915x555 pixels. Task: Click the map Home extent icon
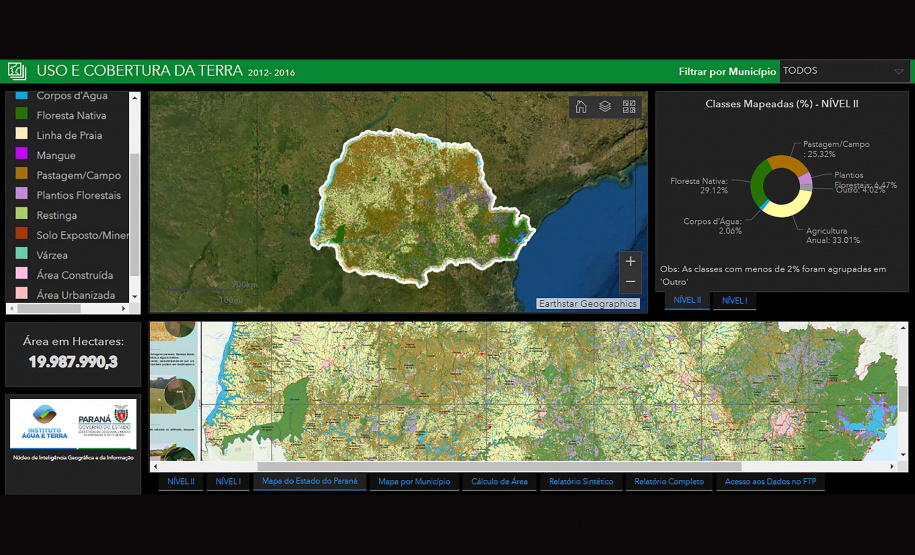coord(581,107)
